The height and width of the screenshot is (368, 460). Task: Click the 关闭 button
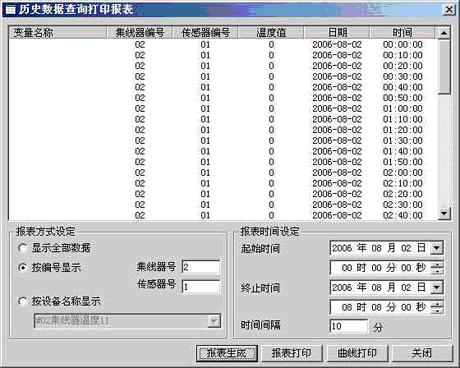click(x=422, y=353)
